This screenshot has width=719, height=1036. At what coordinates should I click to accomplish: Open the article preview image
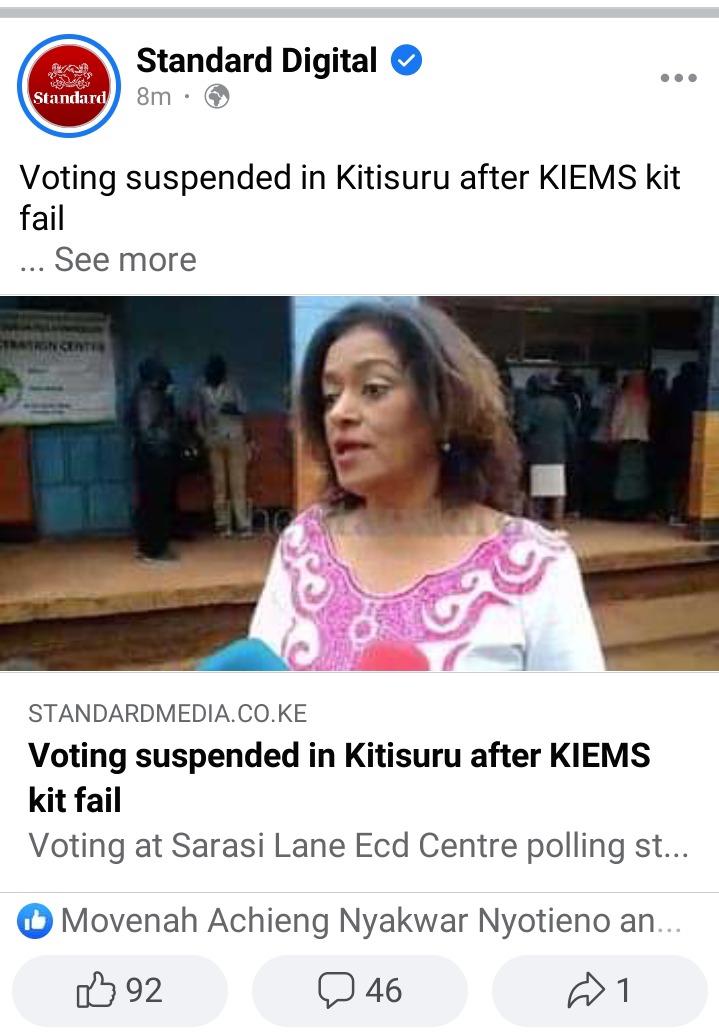360,483
